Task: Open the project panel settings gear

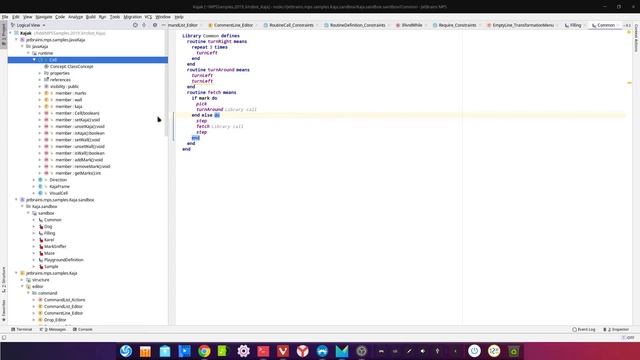Action: [155, 25]
